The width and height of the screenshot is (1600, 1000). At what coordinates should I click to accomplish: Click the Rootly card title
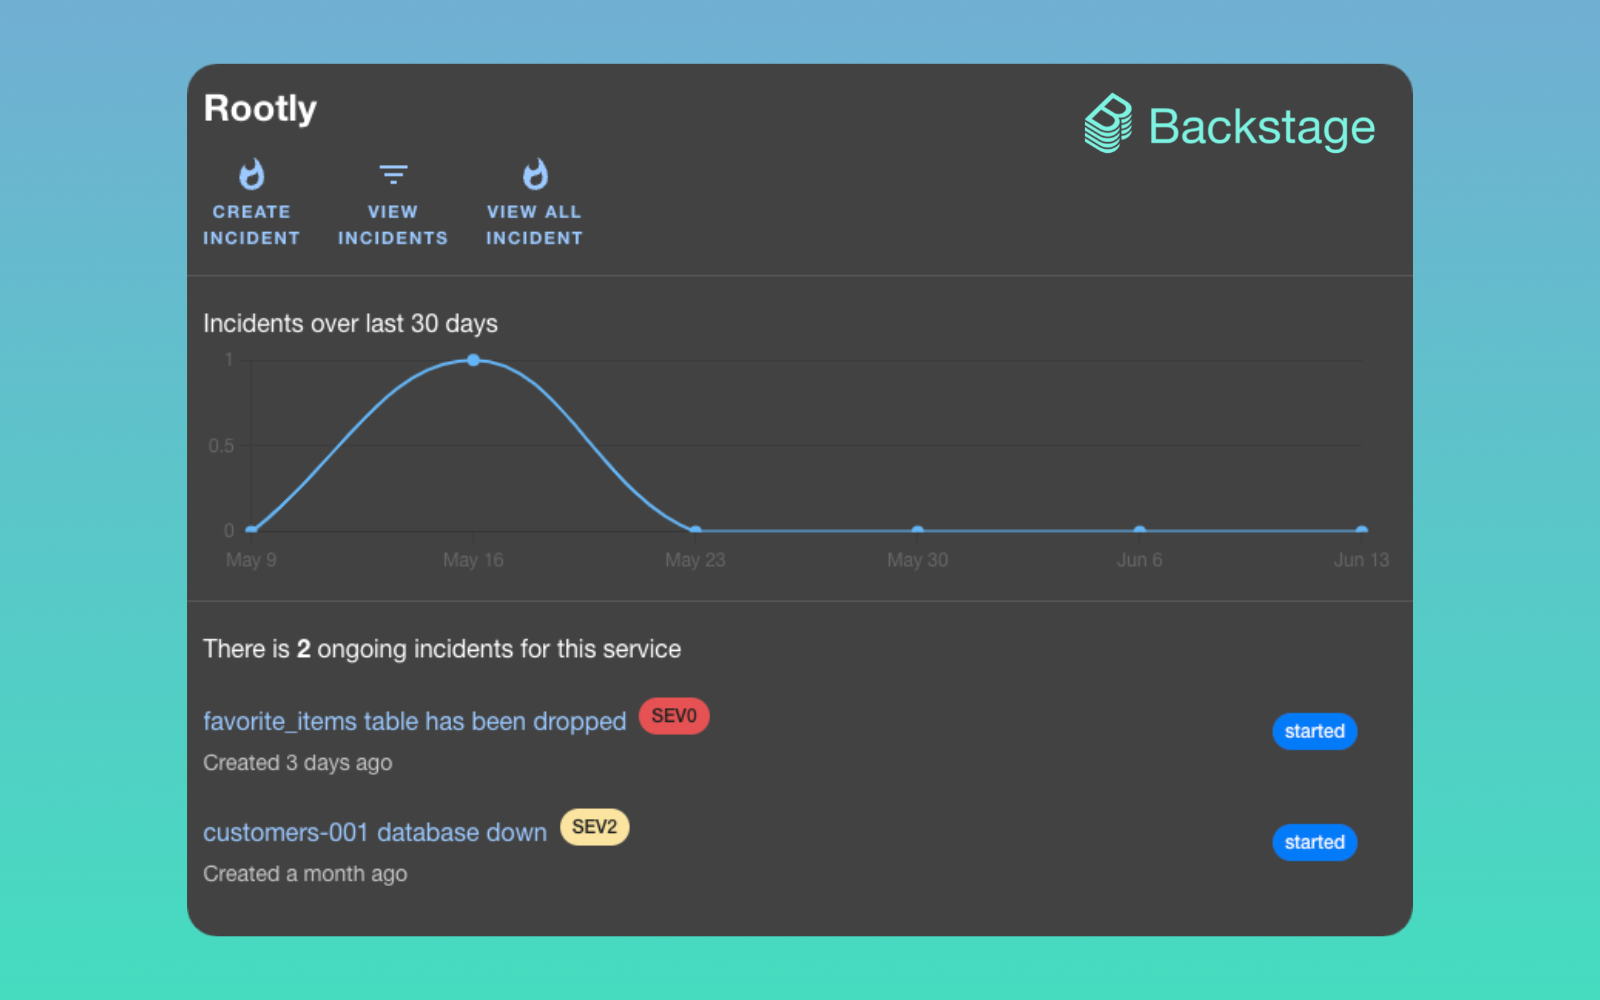(x=259, y=109)
